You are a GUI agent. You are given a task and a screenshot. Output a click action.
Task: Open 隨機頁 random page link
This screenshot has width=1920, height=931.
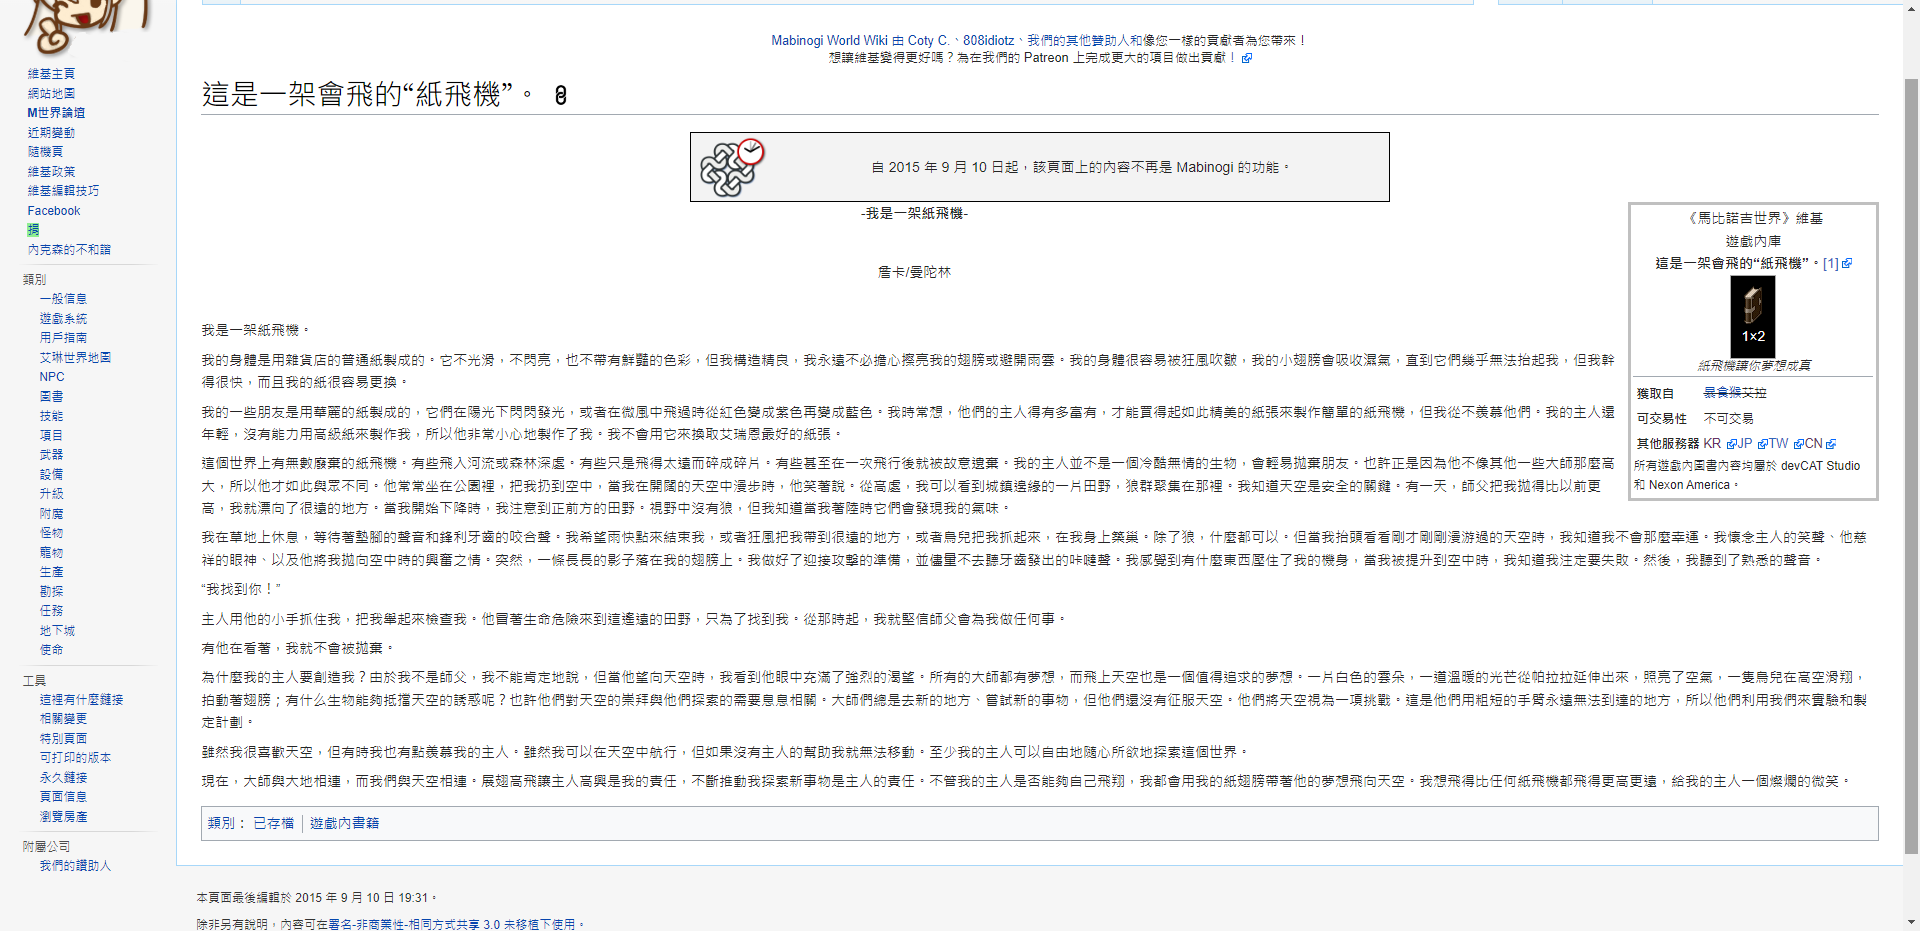click(45, 152)
